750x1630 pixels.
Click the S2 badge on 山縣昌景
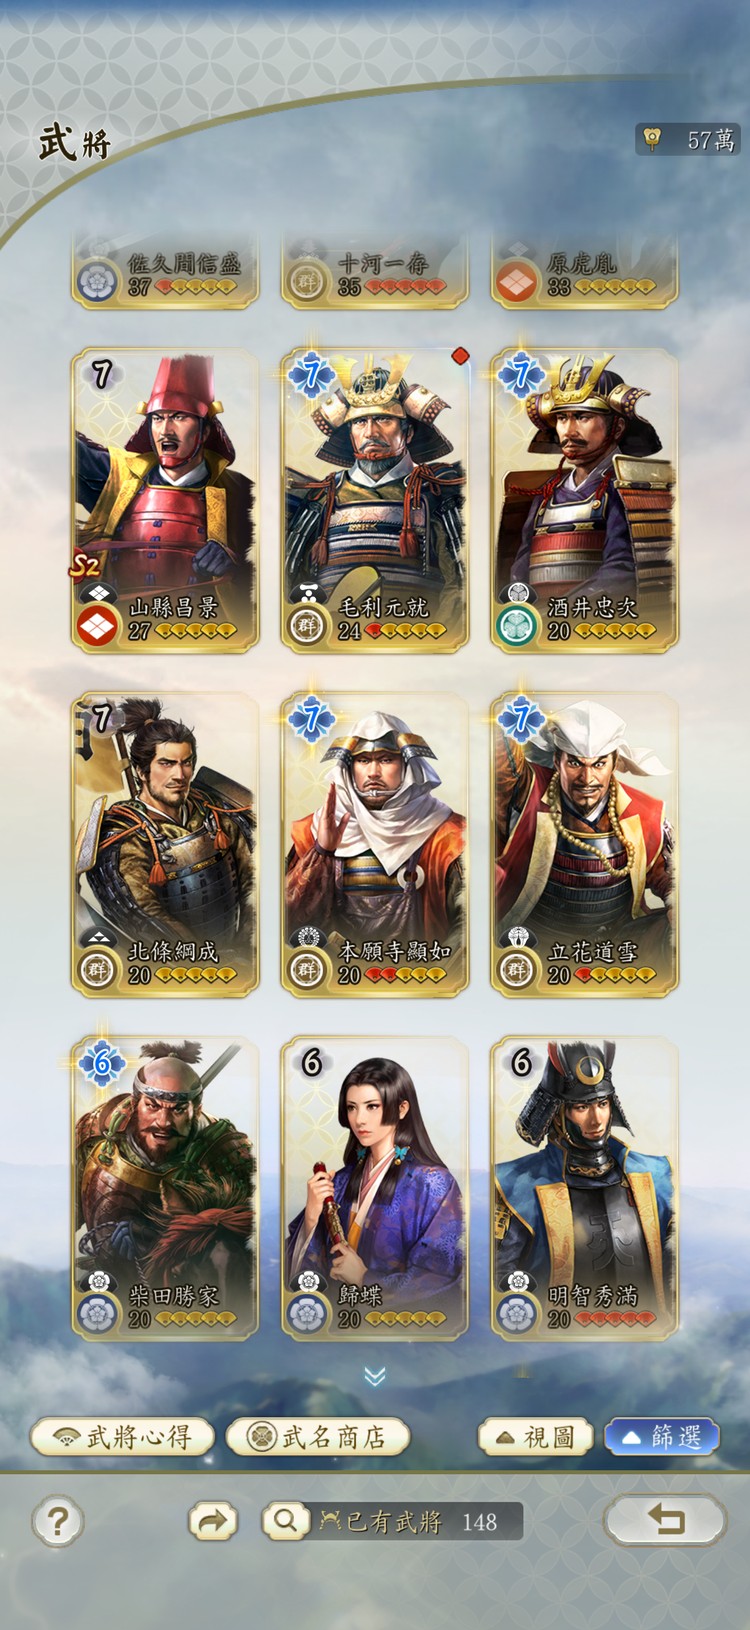pos(84,567)
